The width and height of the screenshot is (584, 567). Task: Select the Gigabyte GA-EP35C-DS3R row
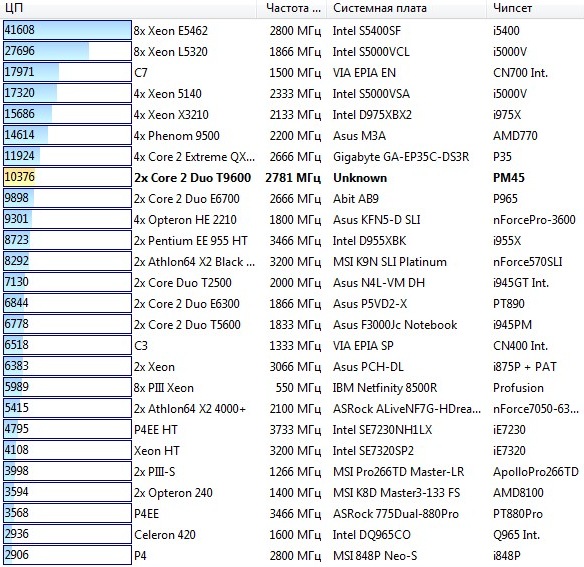click(292, 156)
